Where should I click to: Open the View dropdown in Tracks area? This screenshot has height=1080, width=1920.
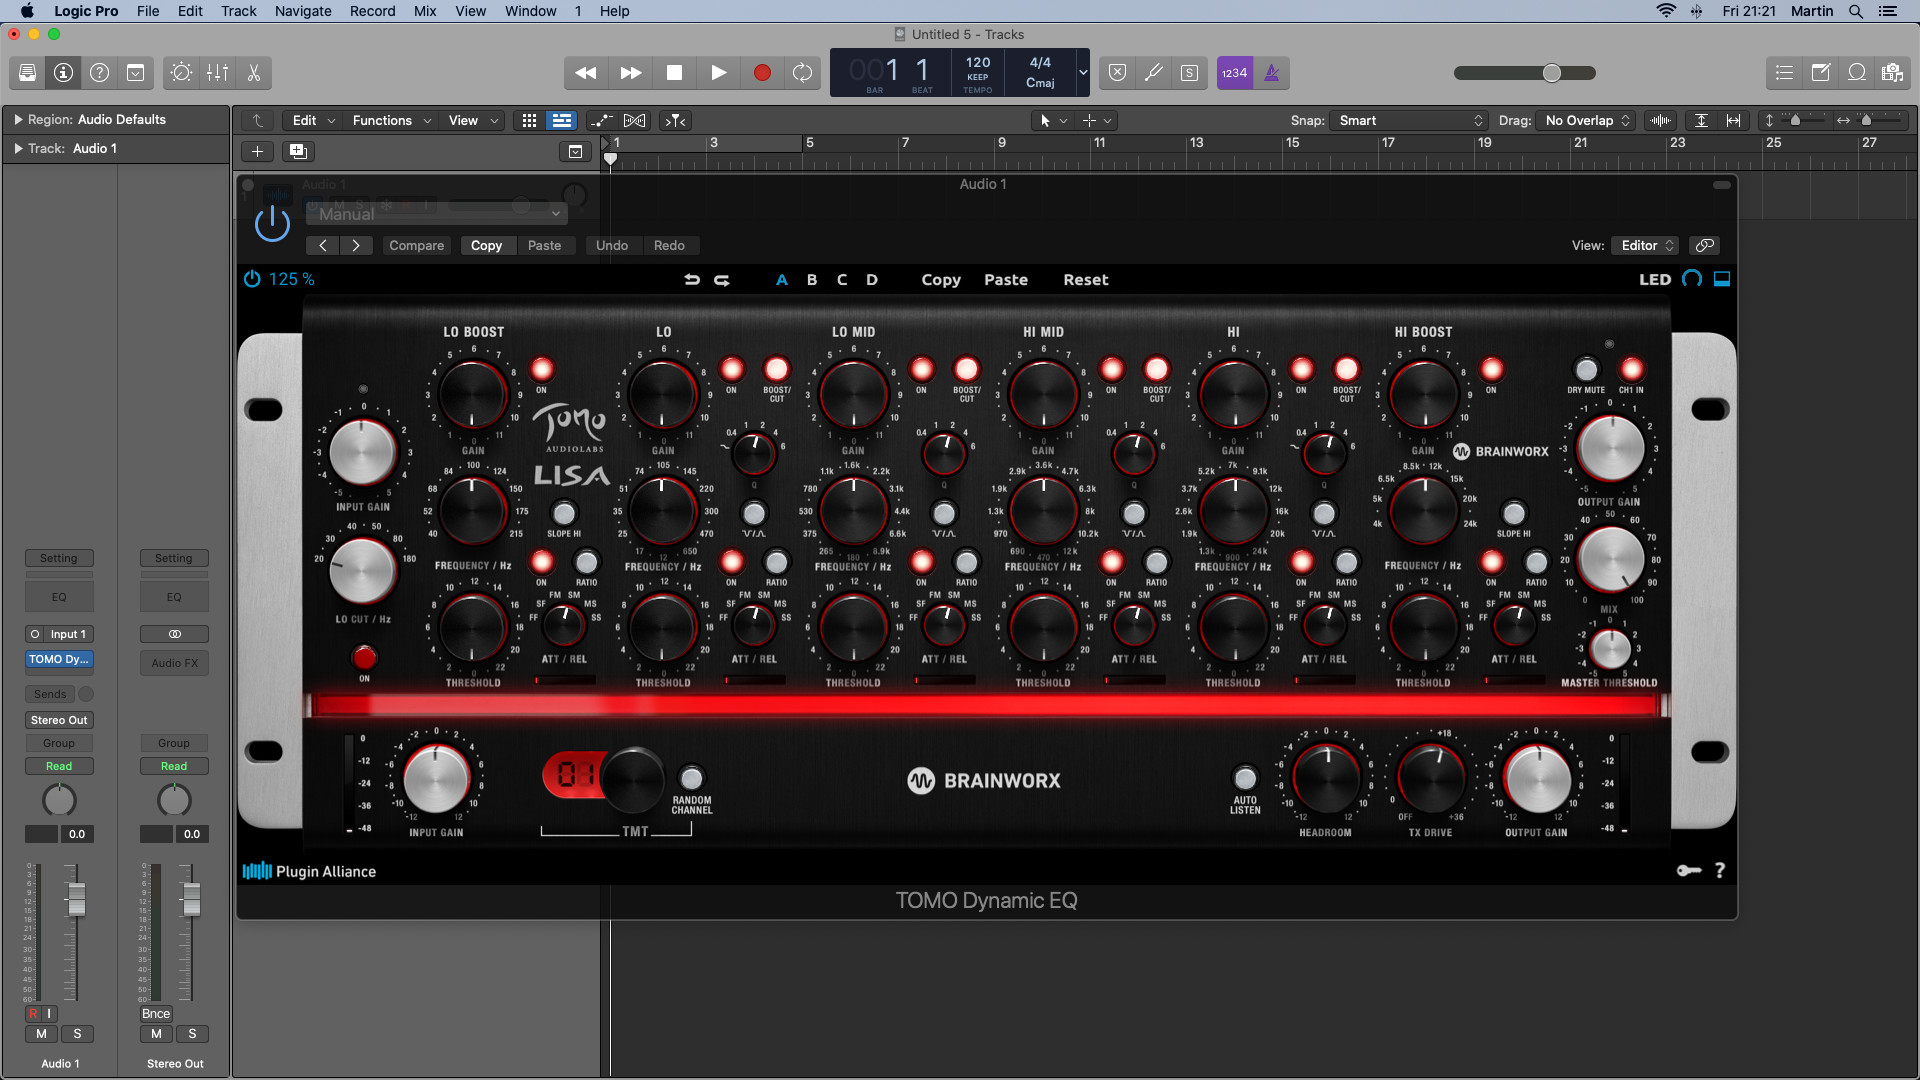tap(472, 120)
